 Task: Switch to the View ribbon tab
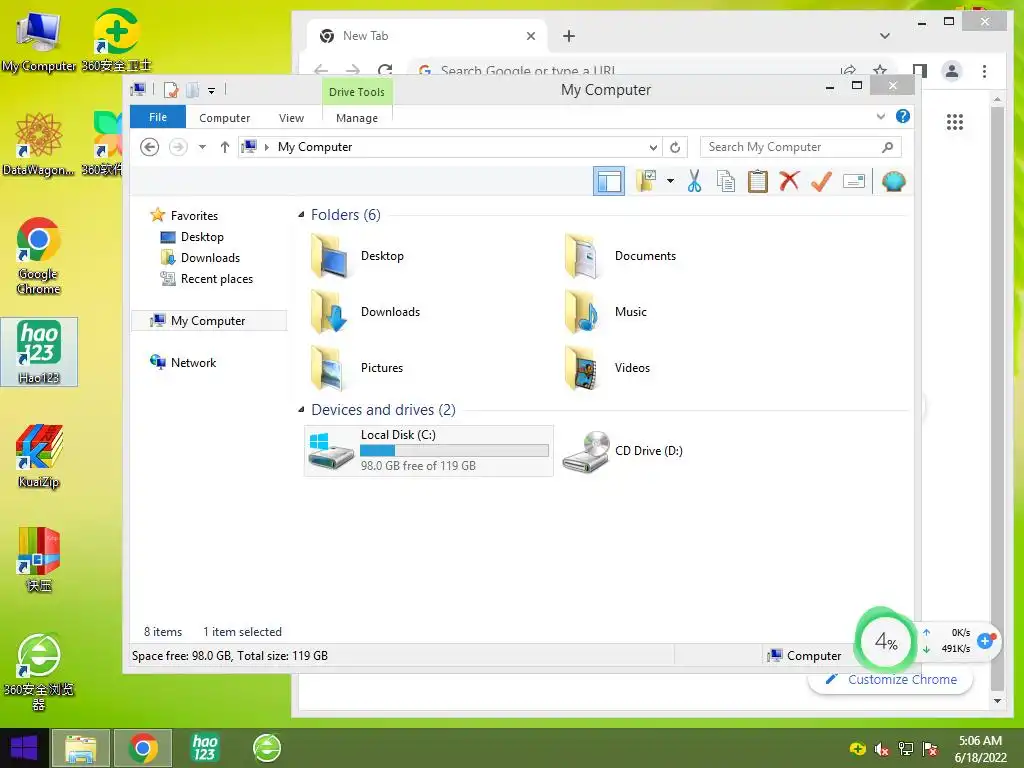point(291,118)
